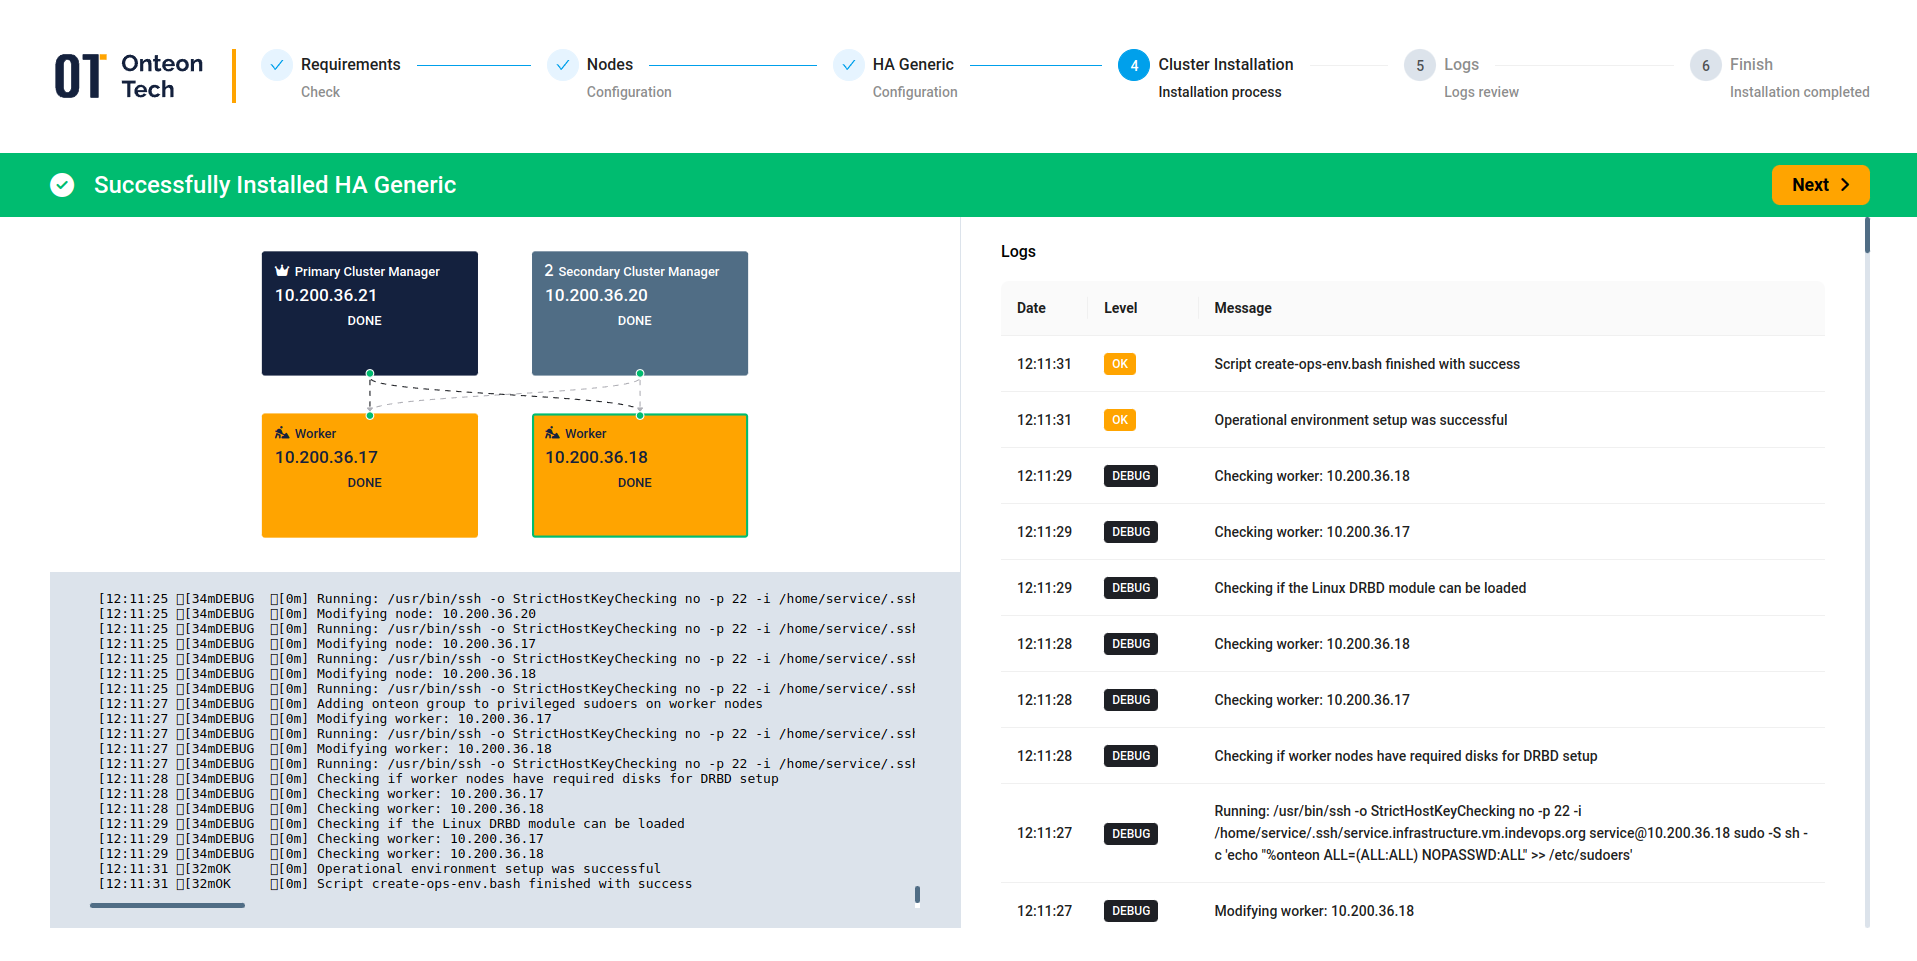Click the step 5 Logs circle

(x=1419, y=65)
